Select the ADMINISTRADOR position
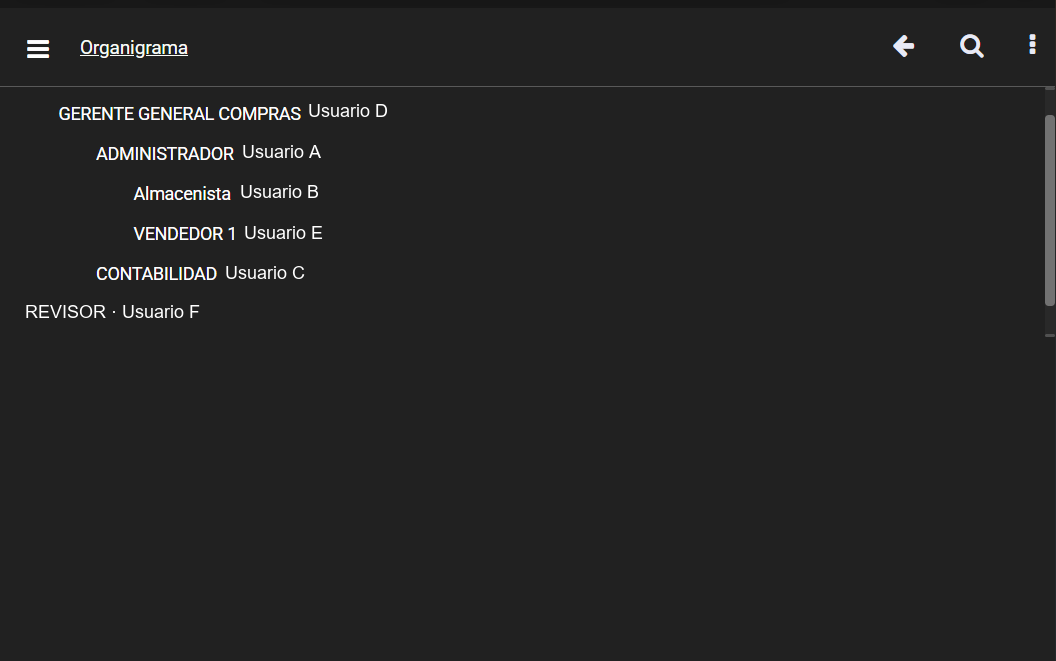1056x661 pixels. pos(165,154)
